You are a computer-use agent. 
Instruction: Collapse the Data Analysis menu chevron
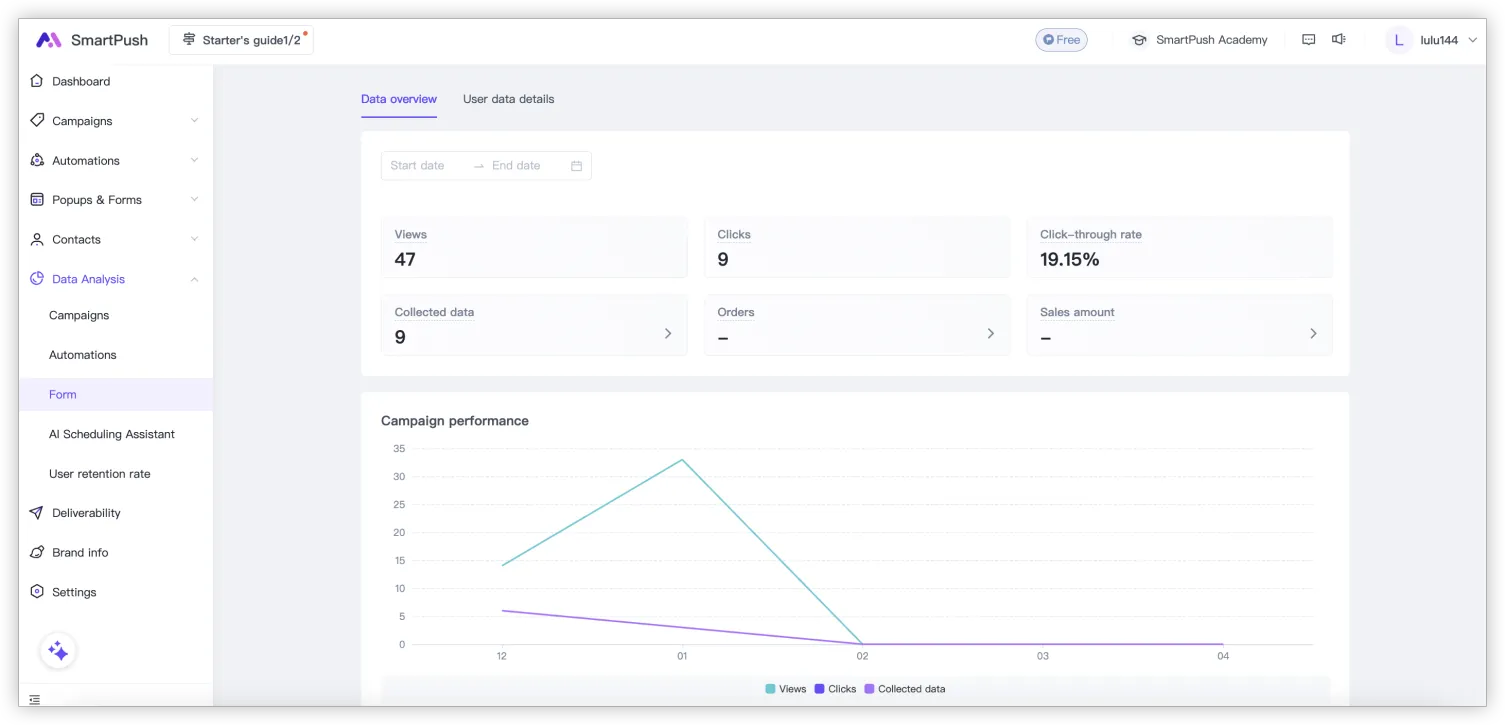(194, 279)
